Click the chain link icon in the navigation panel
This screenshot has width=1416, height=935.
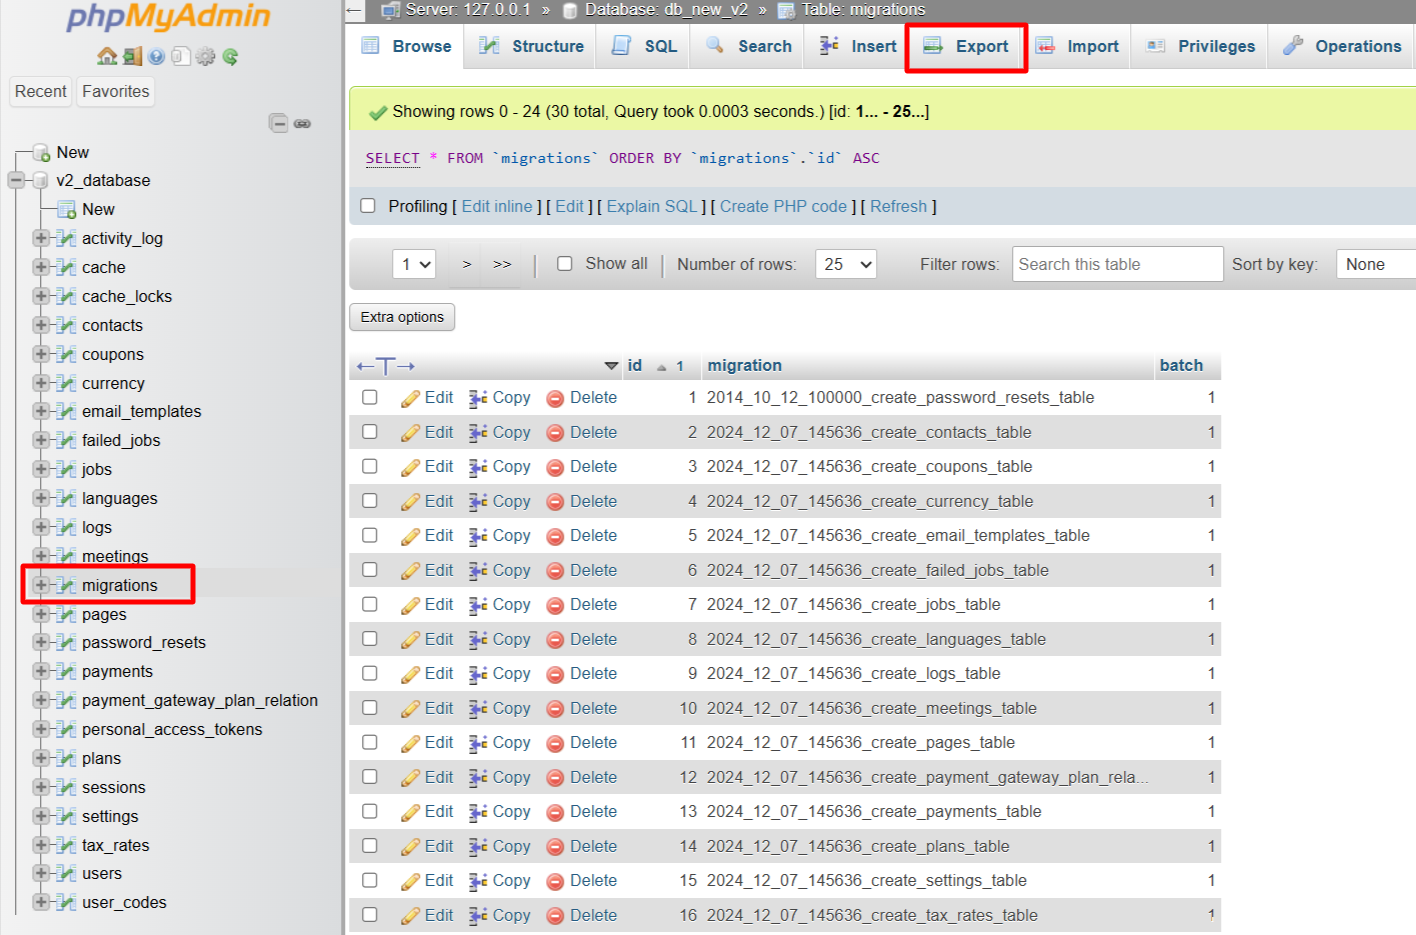302,123
